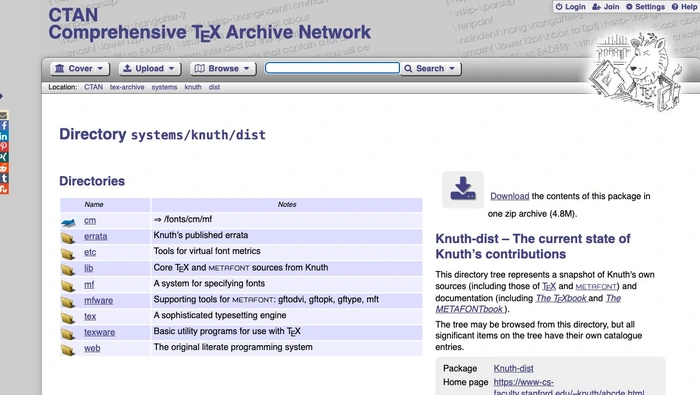
Task: Share on Tumblr via sidebar icon
Action: (x=4, y=178)
